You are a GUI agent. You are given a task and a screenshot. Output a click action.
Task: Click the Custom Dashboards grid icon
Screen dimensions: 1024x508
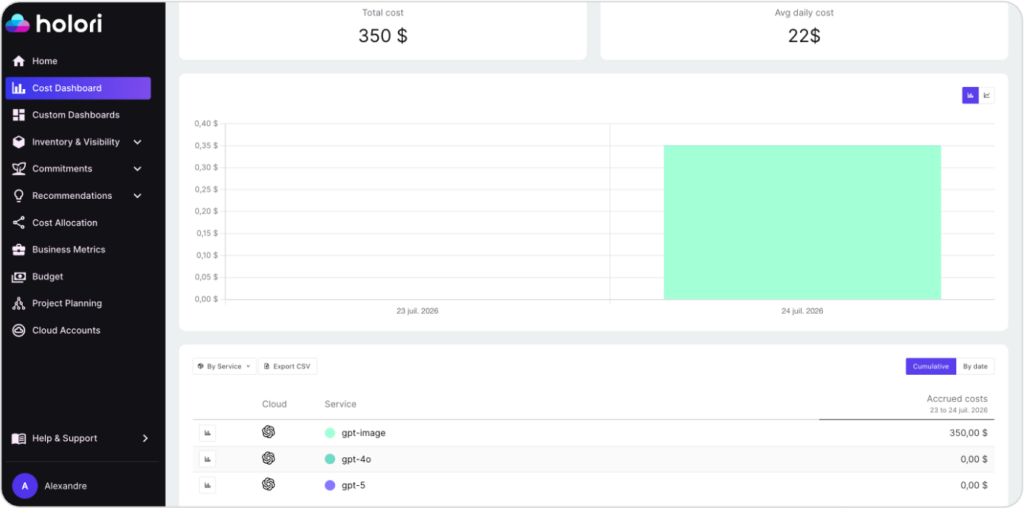tap(19, 115)
